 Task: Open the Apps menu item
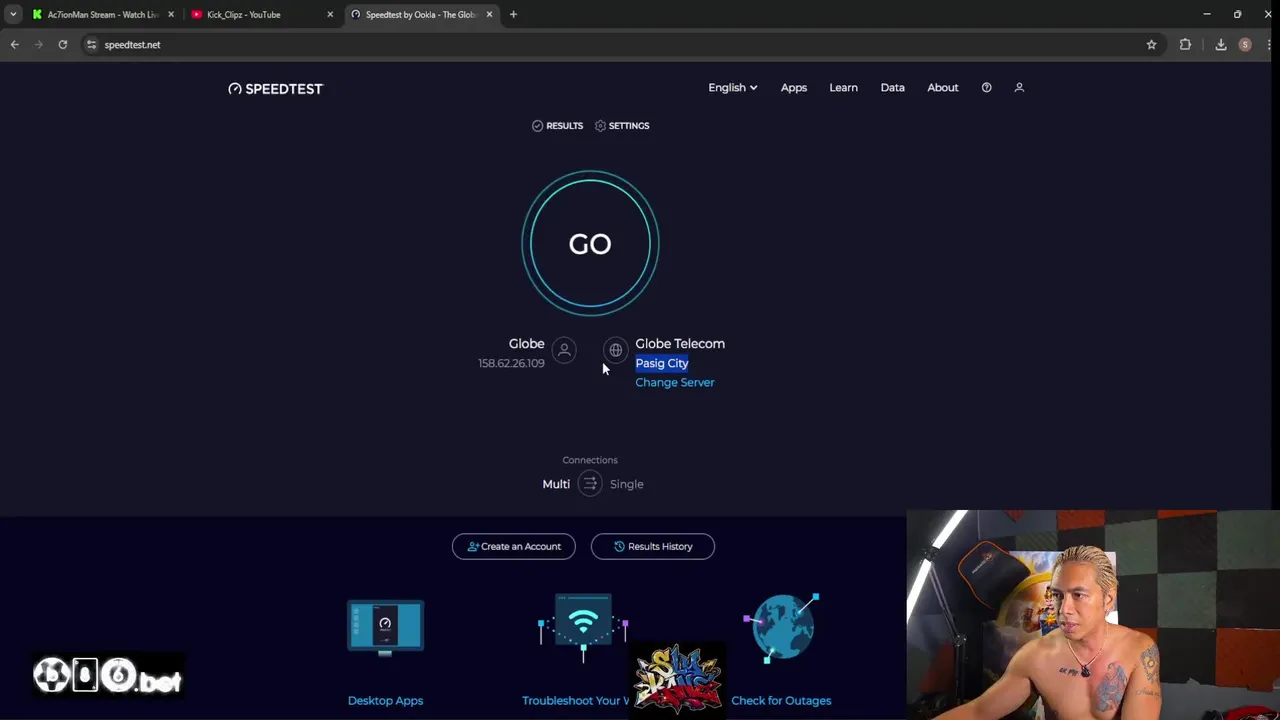pyautogui.click(x=794, y=88)
